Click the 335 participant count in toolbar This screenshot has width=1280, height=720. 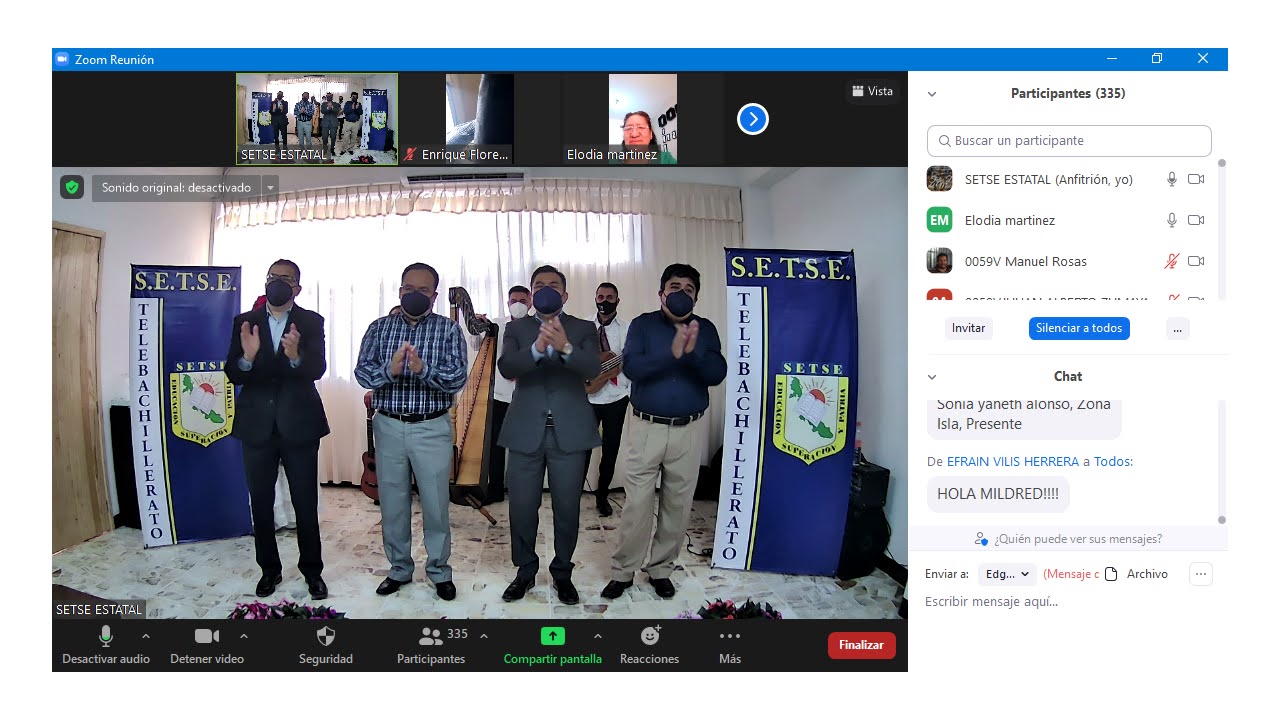[457, 634]
